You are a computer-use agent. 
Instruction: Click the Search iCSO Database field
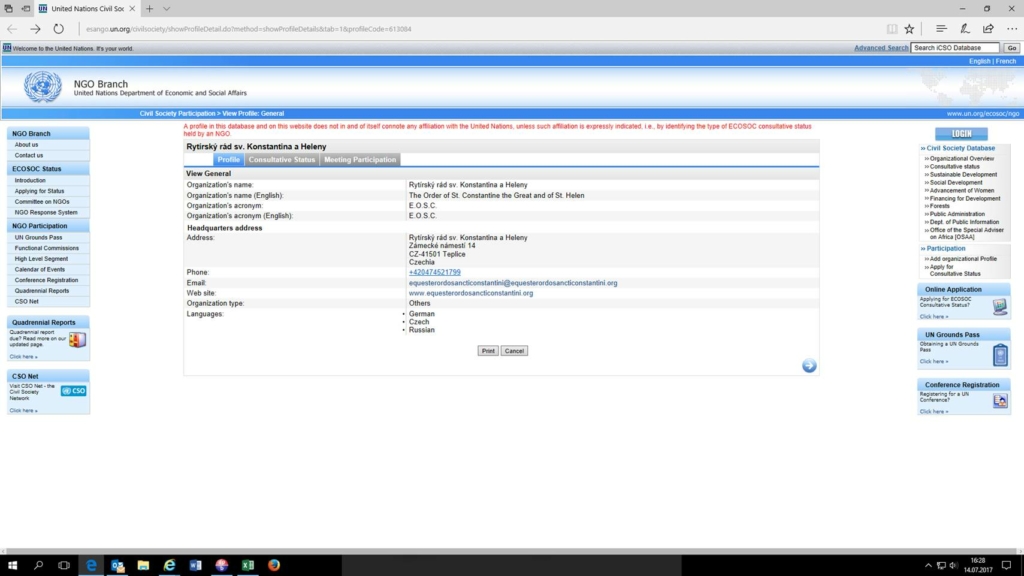(955, 48)
